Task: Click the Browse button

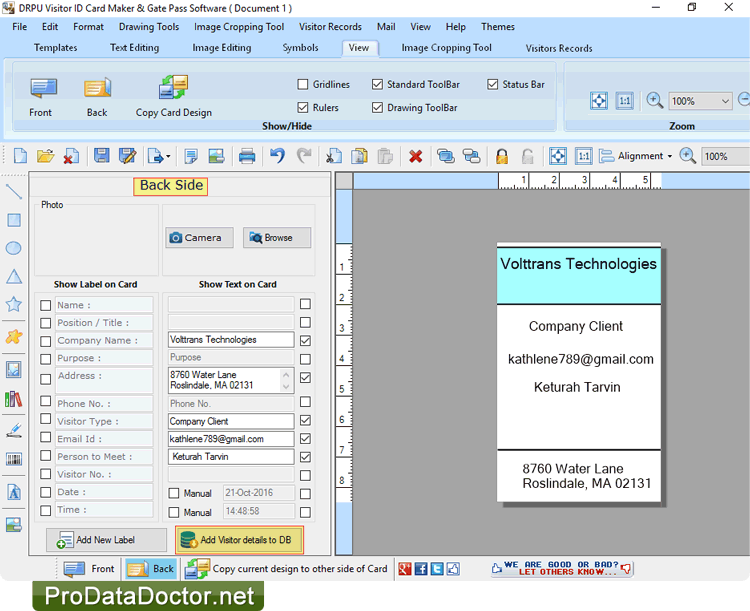Action: (277, 237)
